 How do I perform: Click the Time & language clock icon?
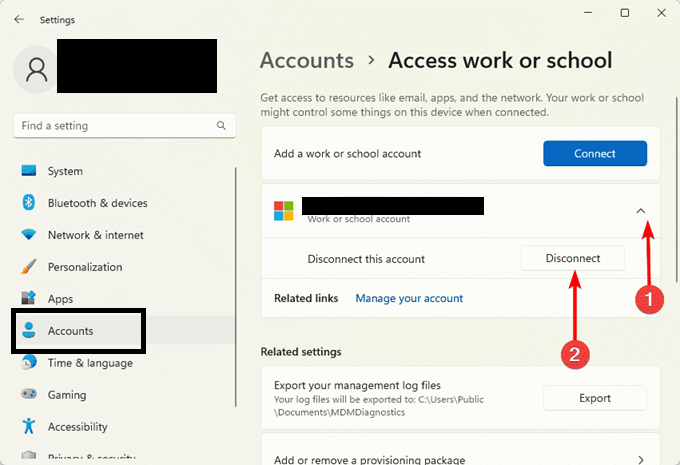coord(29,362)
